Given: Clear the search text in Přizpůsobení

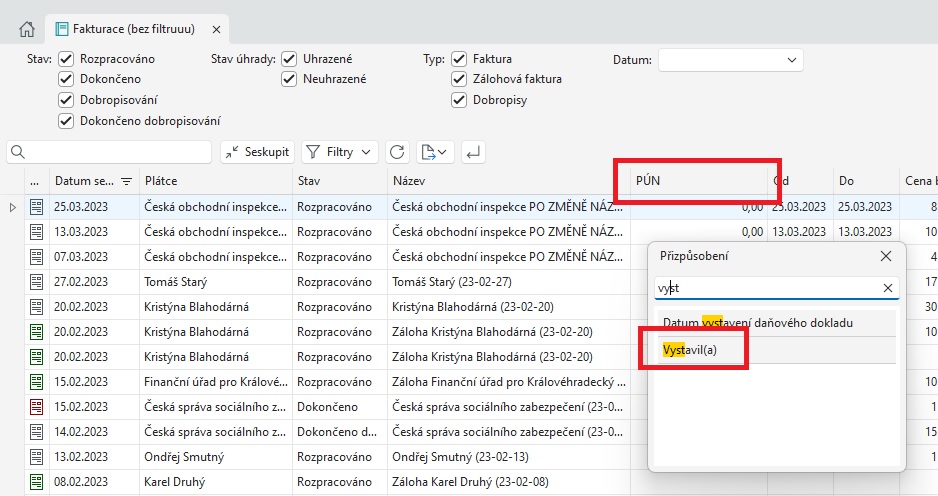Looking at the screenshot, I should [887, 288].
